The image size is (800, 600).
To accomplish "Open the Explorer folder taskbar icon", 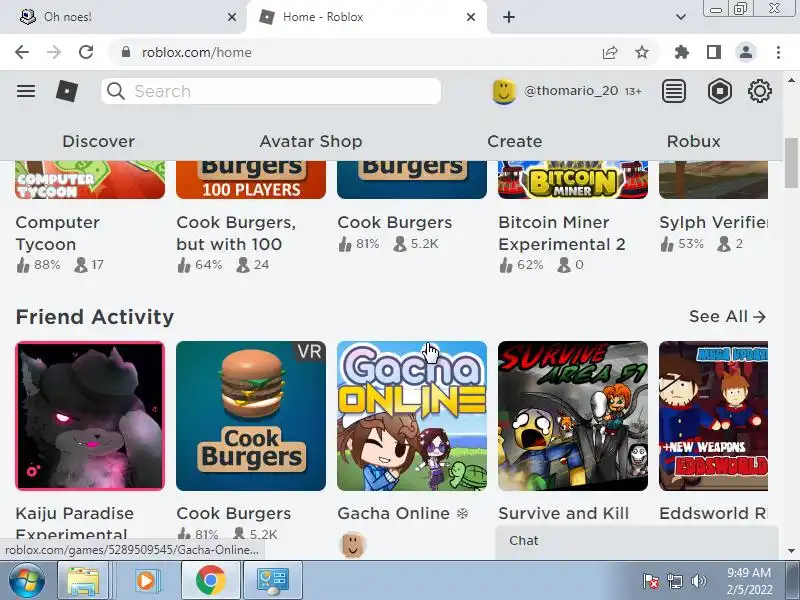I will 83,580.
